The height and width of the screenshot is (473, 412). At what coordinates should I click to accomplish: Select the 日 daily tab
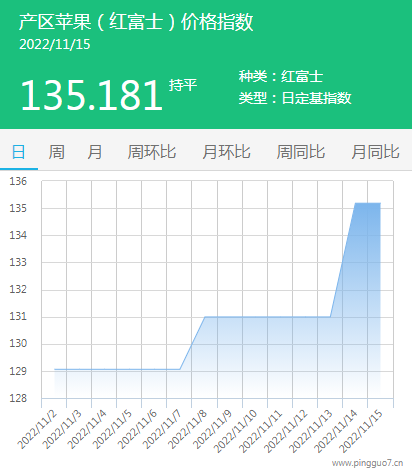coord(19,152)
